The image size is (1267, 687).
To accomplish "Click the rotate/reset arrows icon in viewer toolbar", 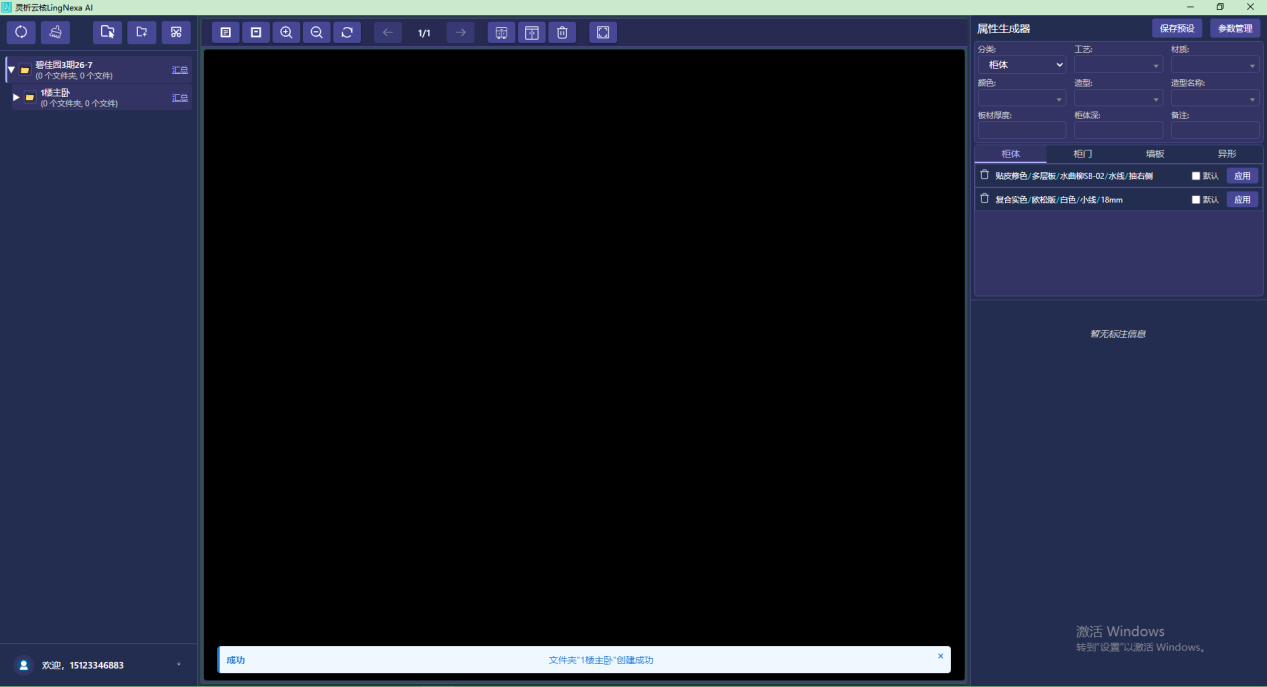I will [x=347, y=32].
